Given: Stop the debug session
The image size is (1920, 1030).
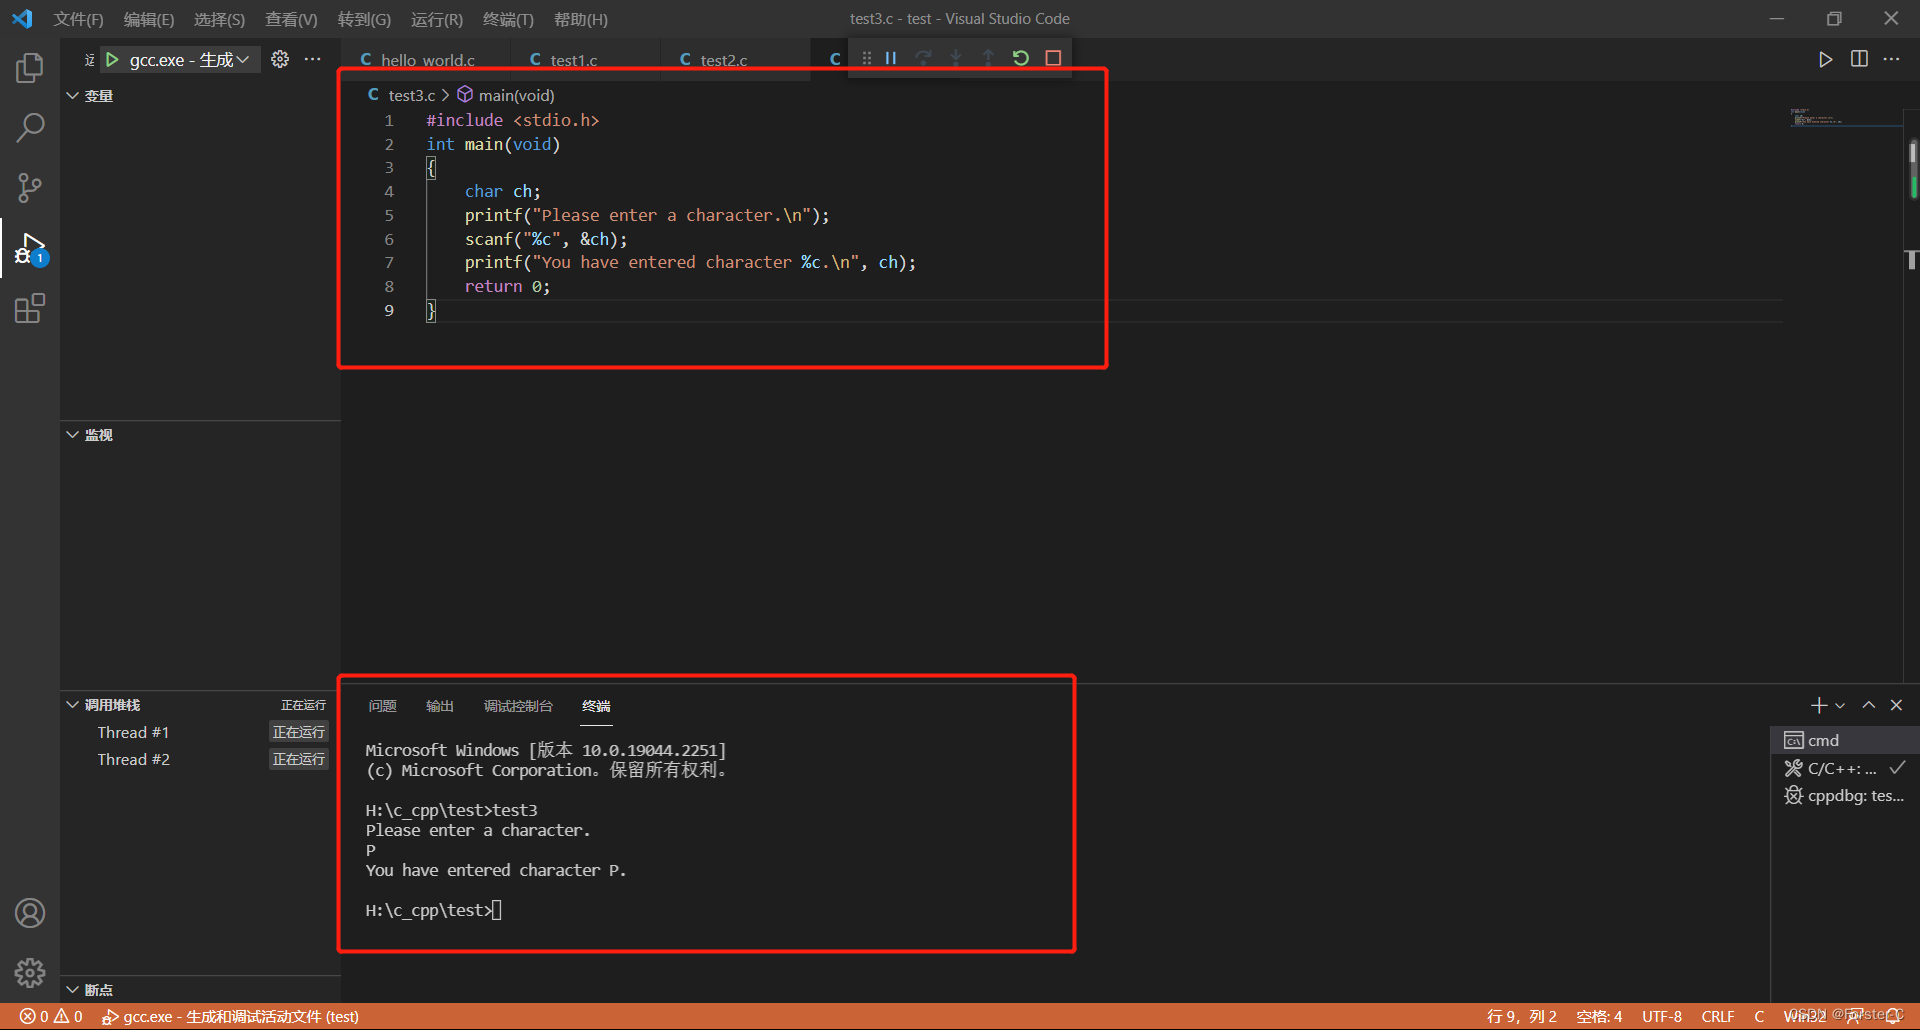Looking at the screenshot, I should click(1053, 58).
